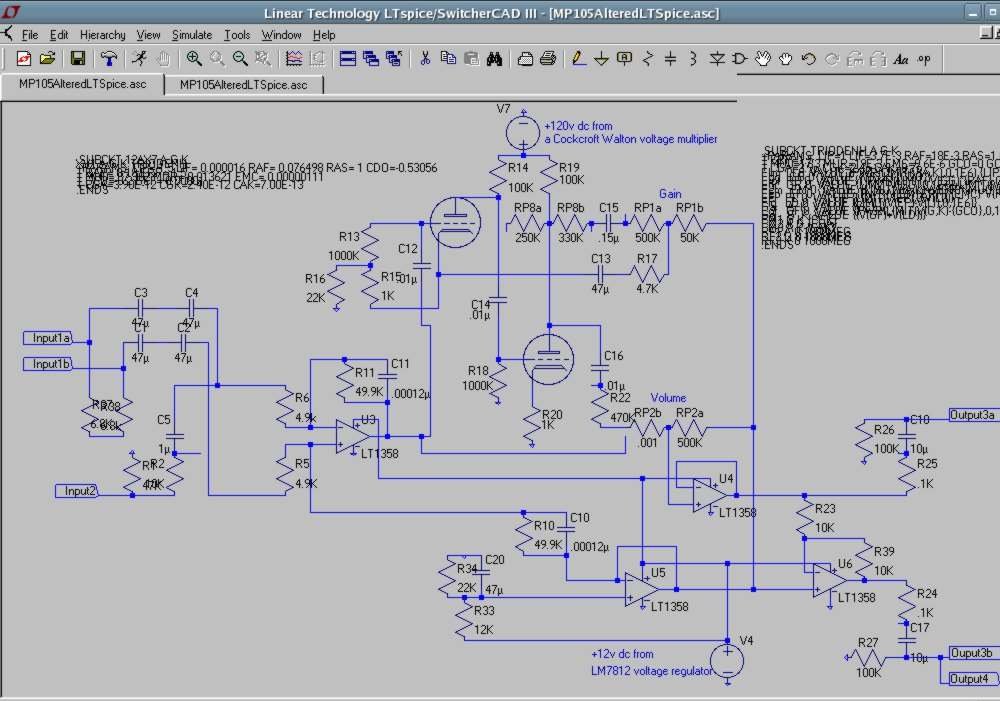Viewport: 1000px width, 701px height.
Task: Click the Save floppy disk icon
Action: (x=78, y=59)
